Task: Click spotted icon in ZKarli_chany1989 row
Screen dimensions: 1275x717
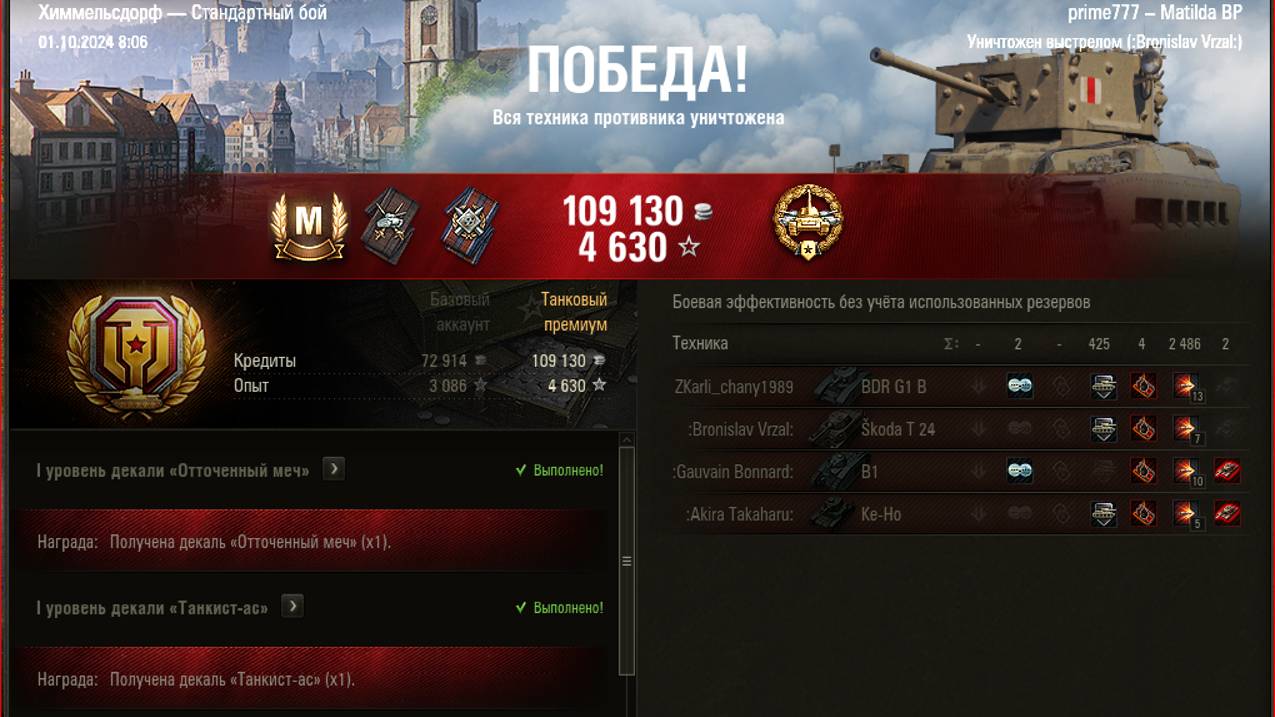Action: [x=1020, y=387]
